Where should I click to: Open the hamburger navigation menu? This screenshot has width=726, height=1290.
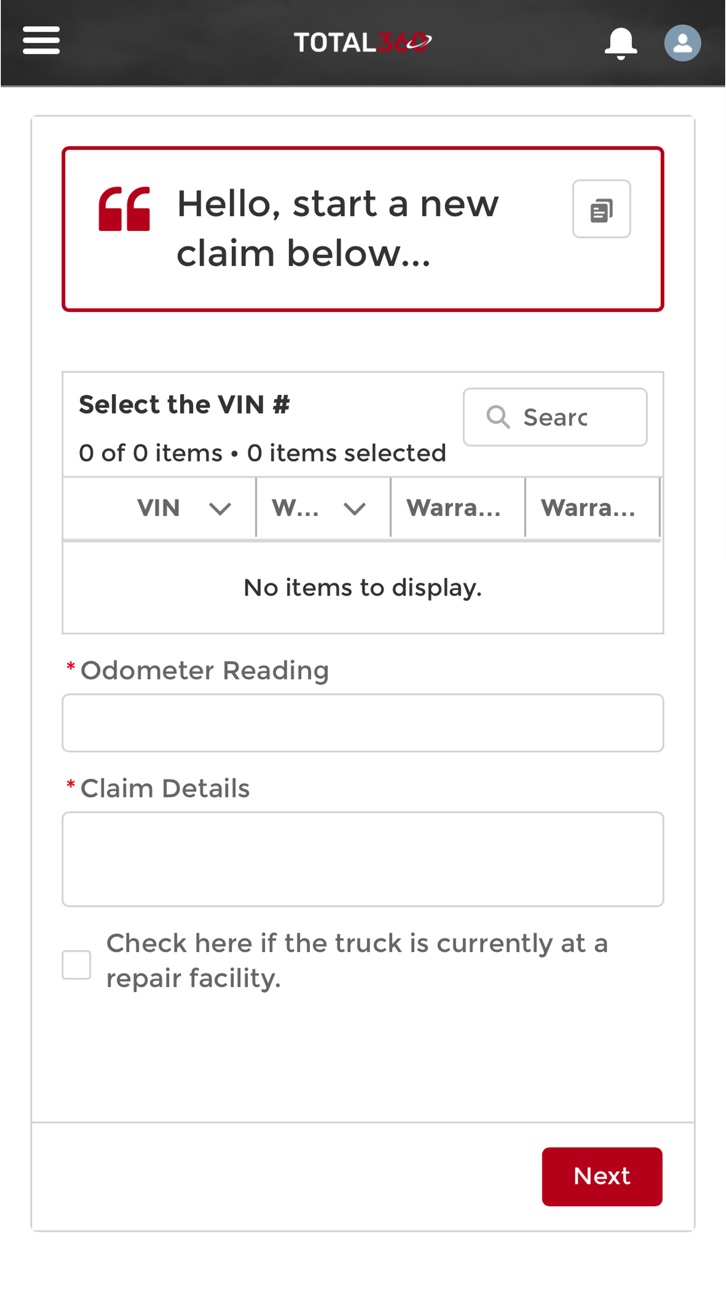click(x=41, y=40)
